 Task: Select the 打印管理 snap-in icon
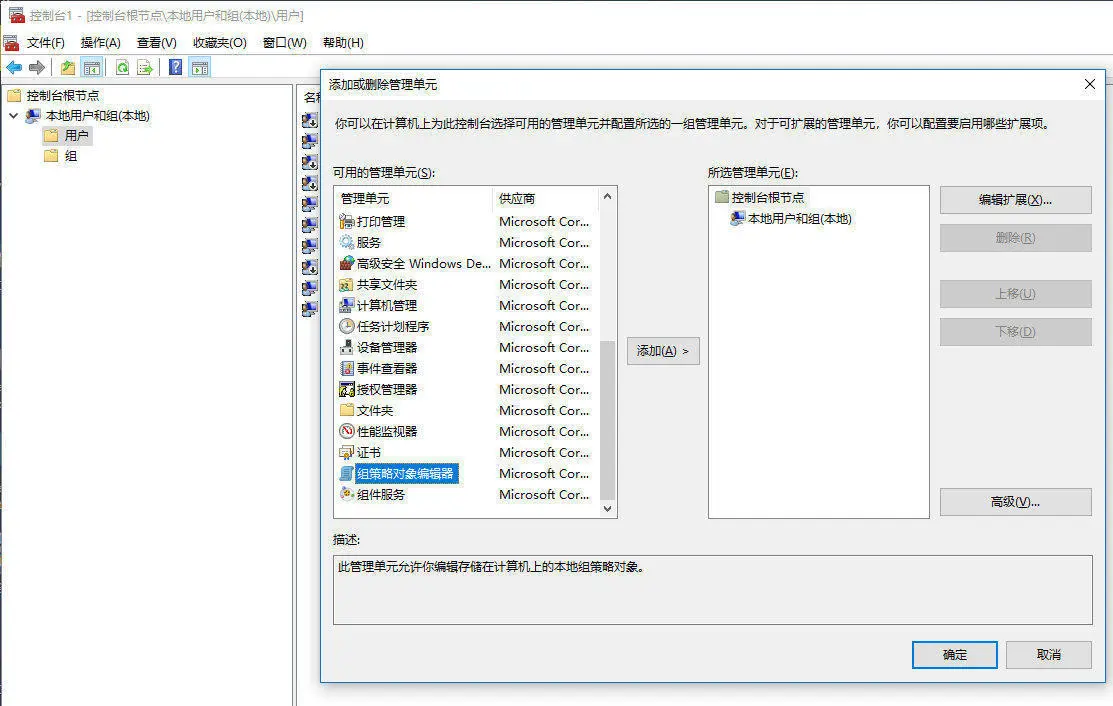[x=346, y=221]
